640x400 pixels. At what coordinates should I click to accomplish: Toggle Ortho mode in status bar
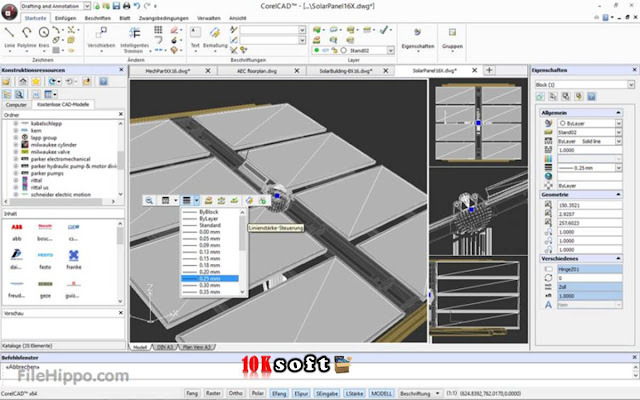tap(236, 393)
